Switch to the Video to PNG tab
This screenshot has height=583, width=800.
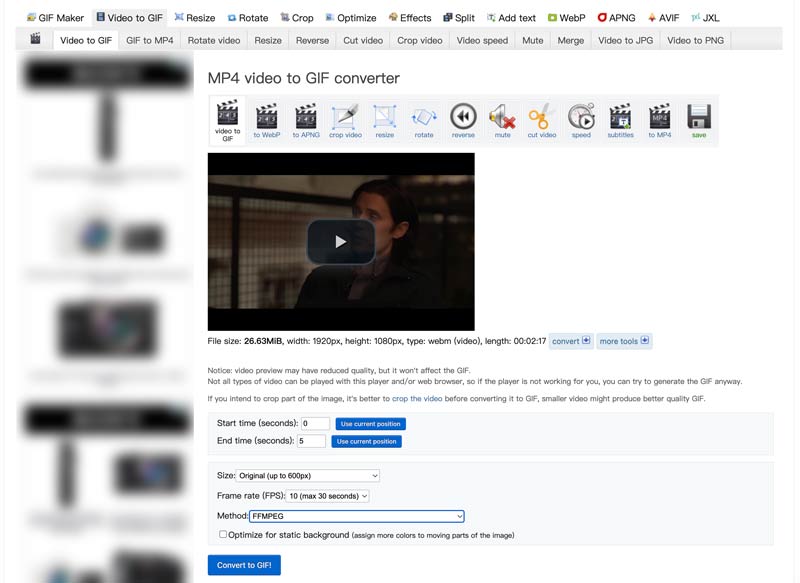[x=695, y=40]
